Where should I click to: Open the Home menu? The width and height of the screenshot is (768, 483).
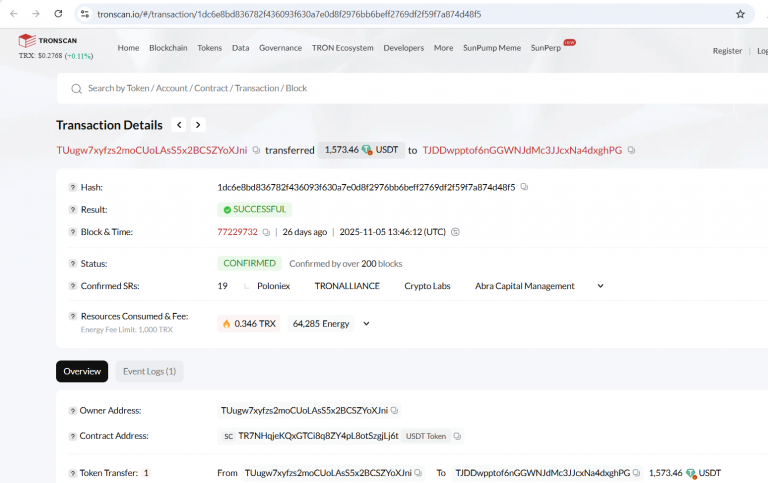click(x=128, y=48)
